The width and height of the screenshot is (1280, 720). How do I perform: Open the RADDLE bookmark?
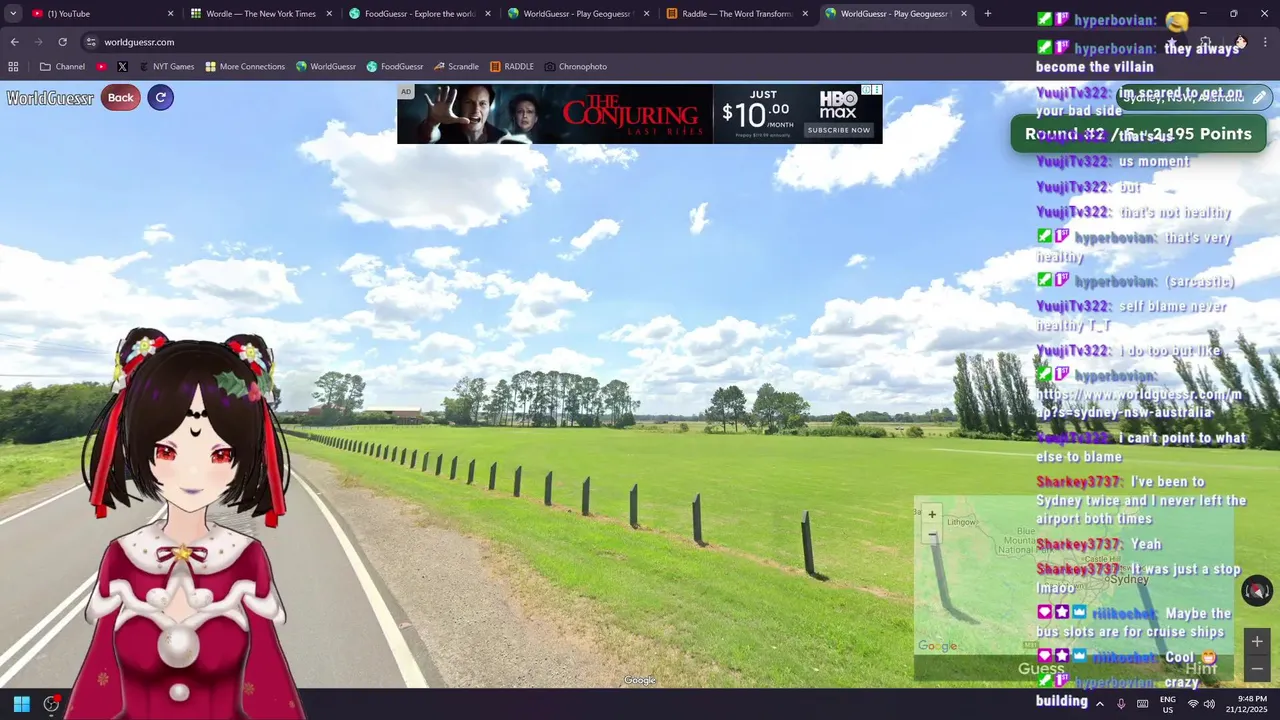(x=512, y=67)
